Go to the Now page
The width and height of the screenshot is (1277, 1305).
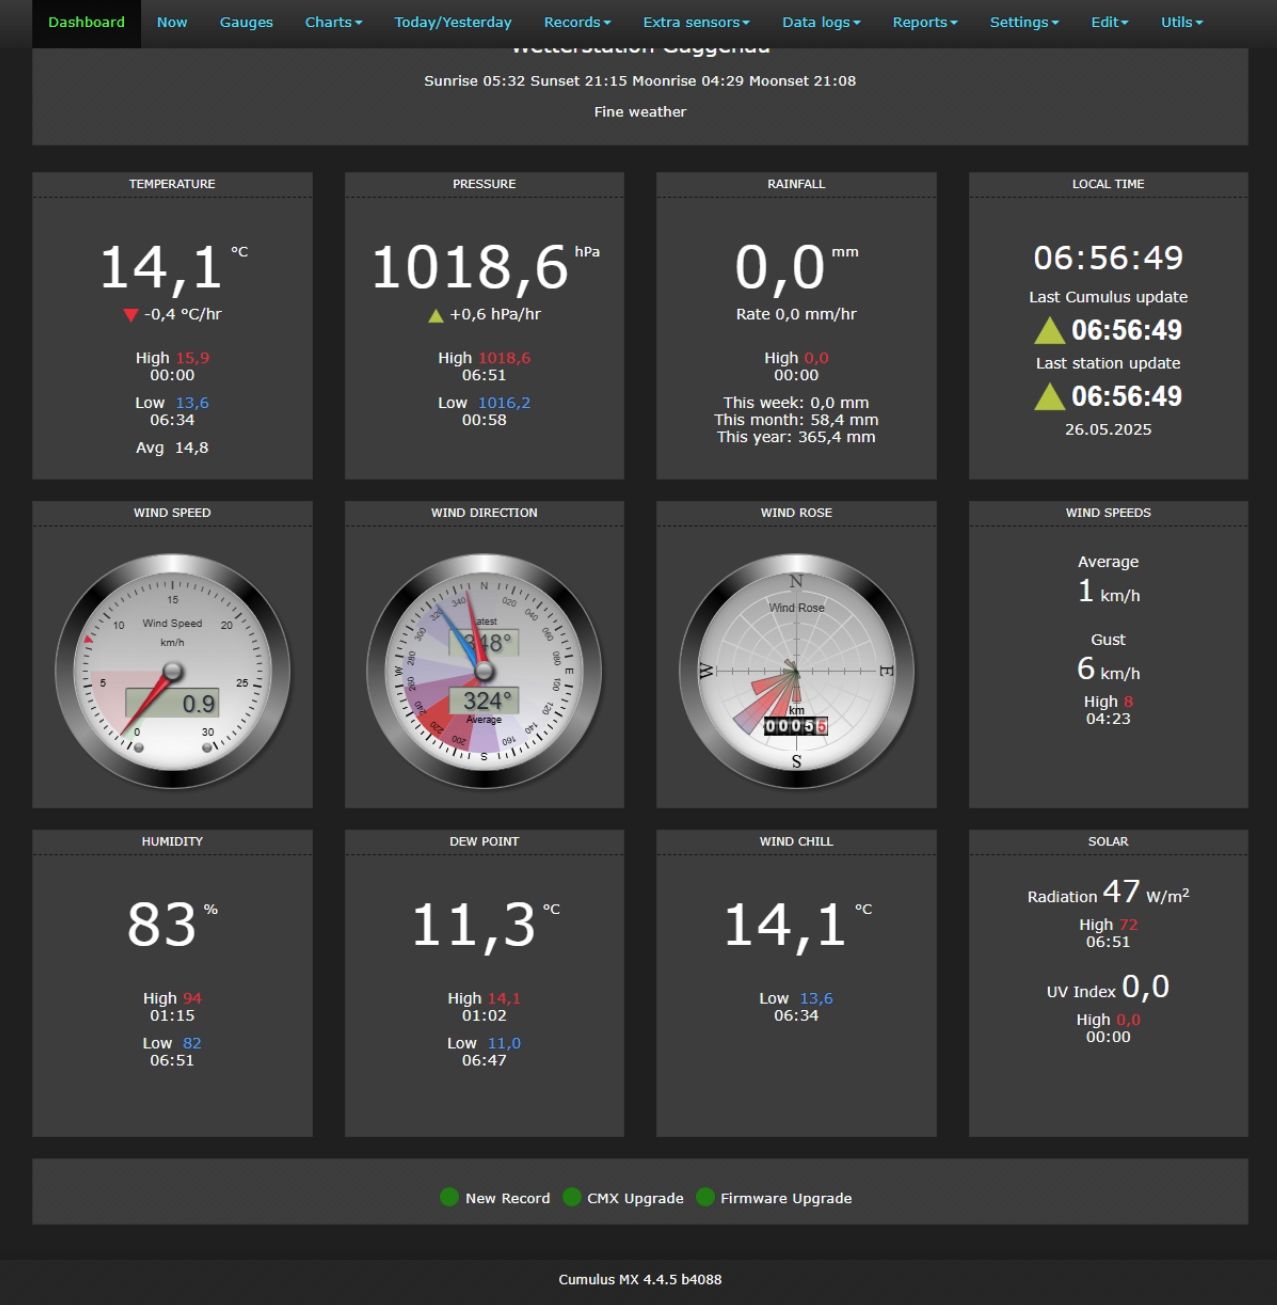click(172, 22)
